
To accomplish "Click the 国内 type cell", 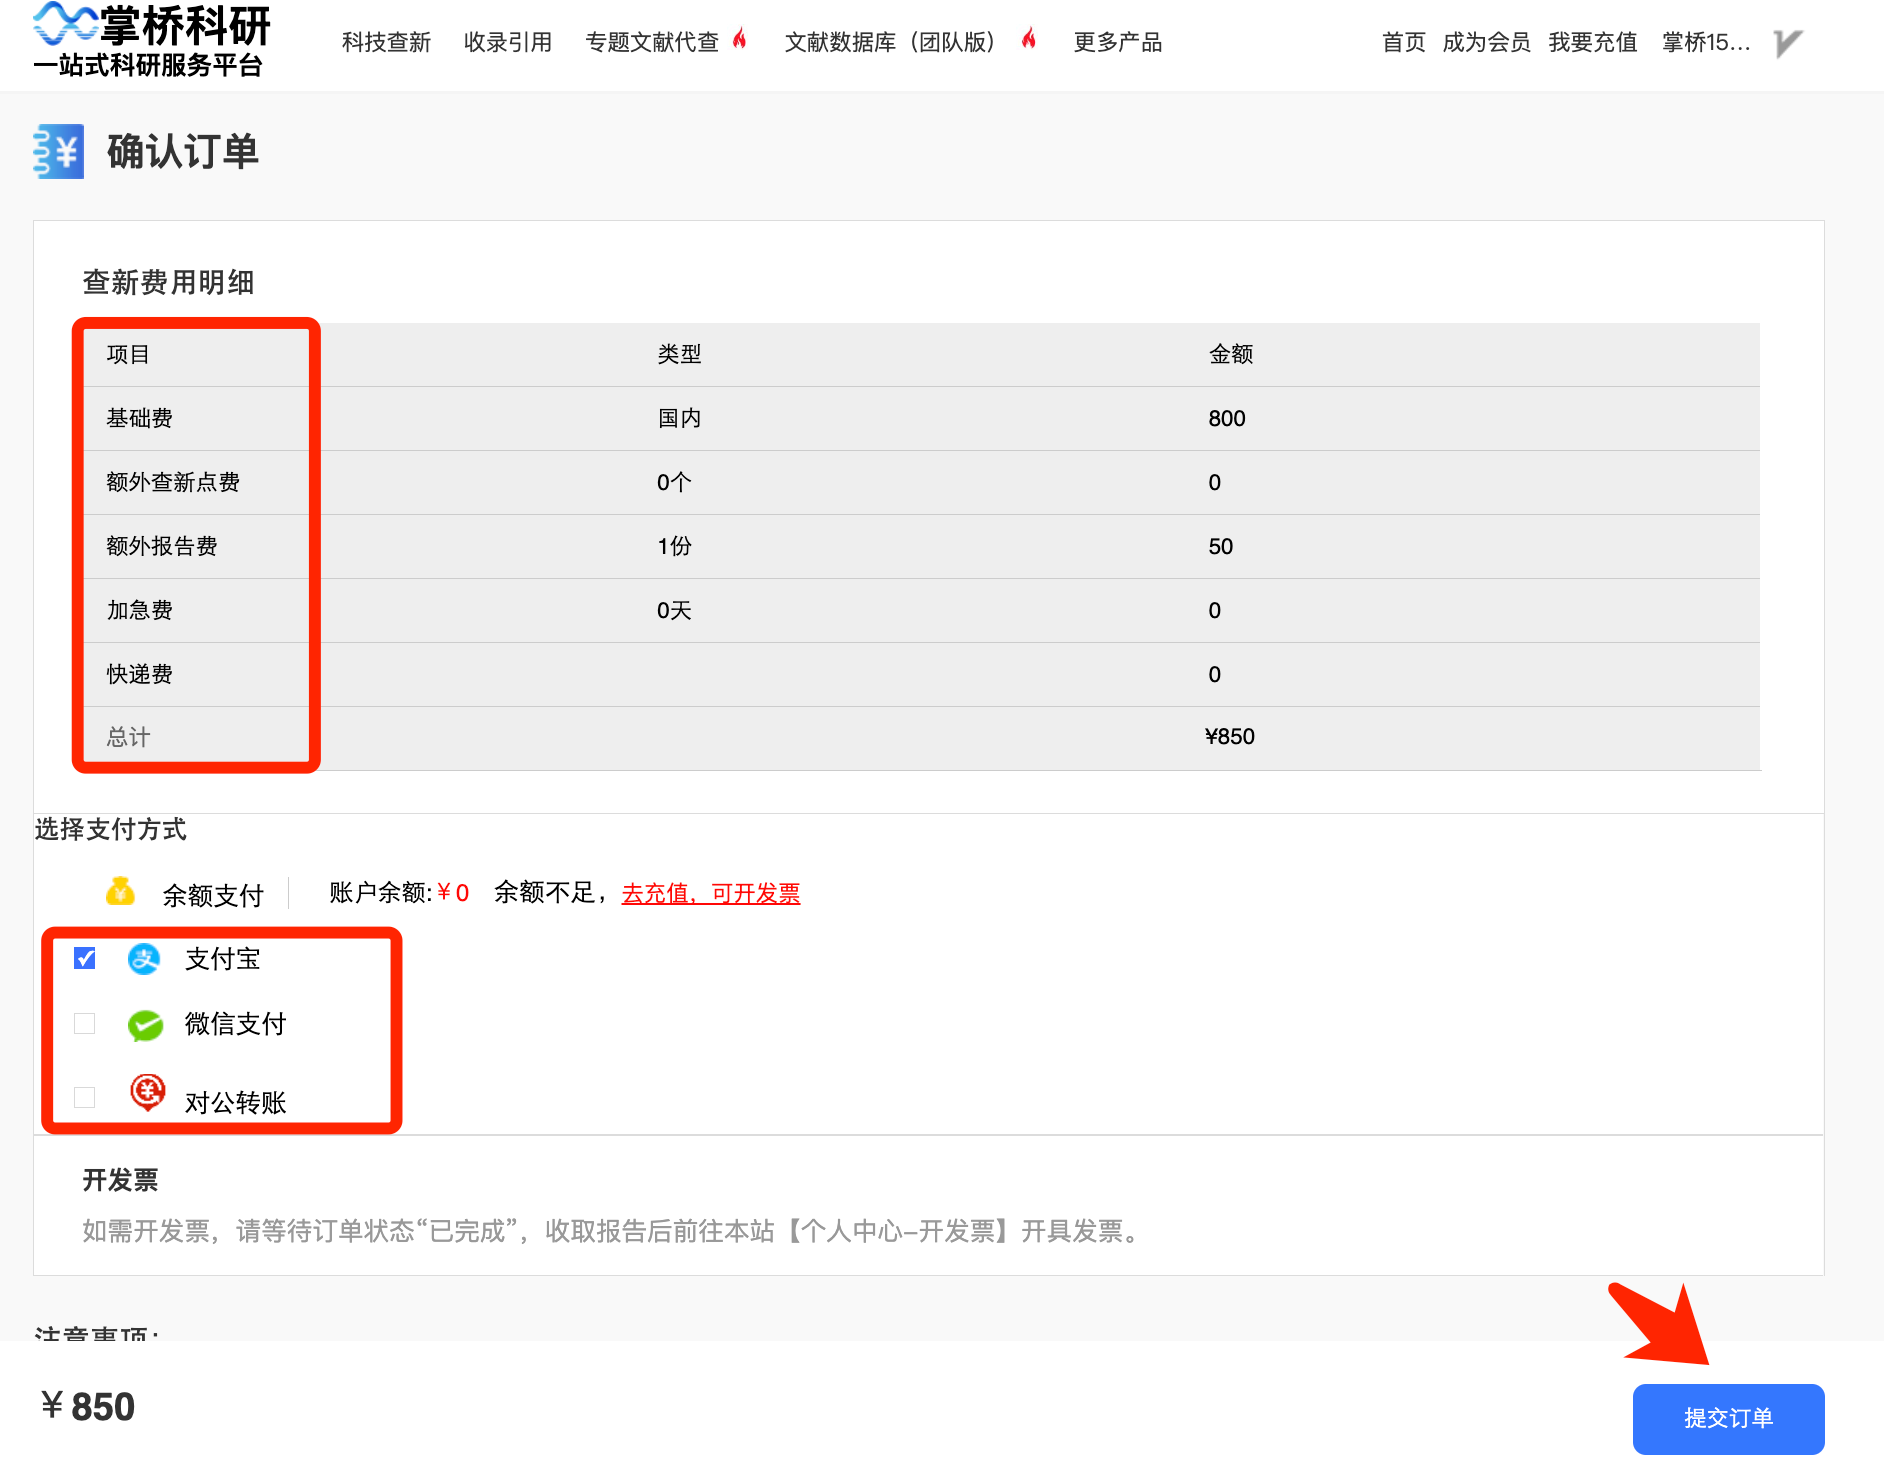I will point(680,418).
